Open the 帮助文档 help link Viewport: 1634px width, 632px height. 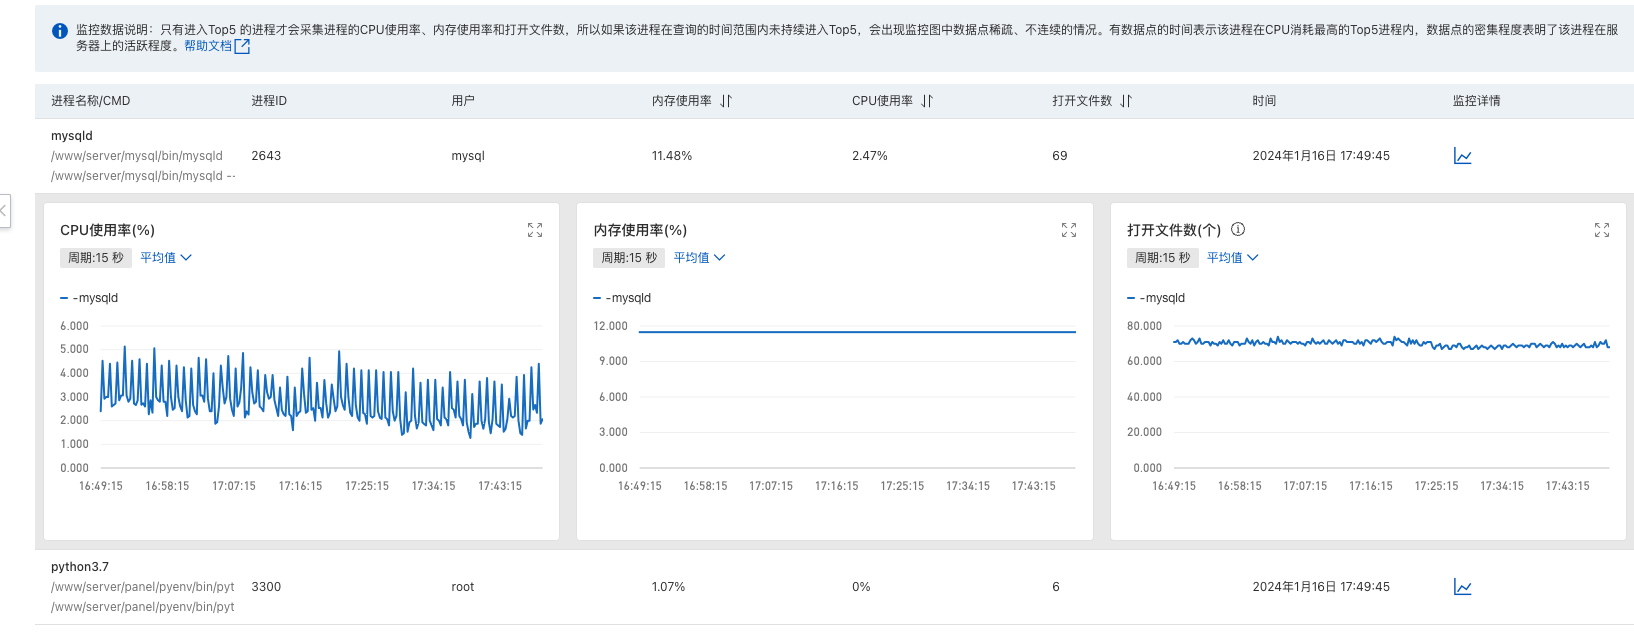[x=208, y=46]
